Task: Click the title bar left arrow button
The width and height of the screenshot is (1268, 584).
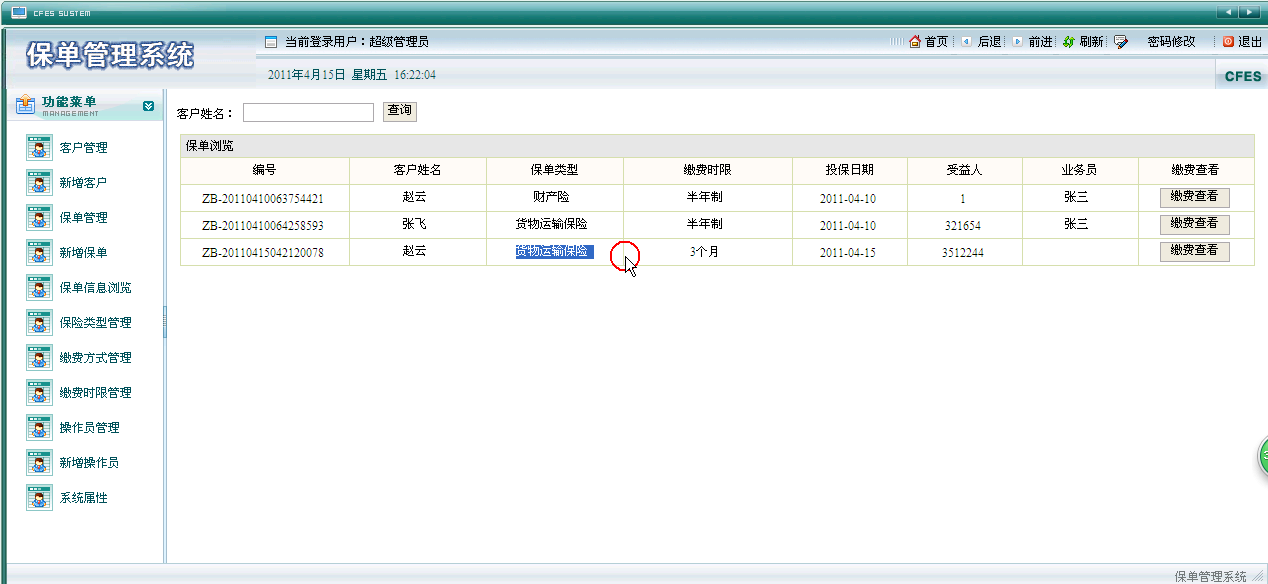Action: [x=1227, y=12]
